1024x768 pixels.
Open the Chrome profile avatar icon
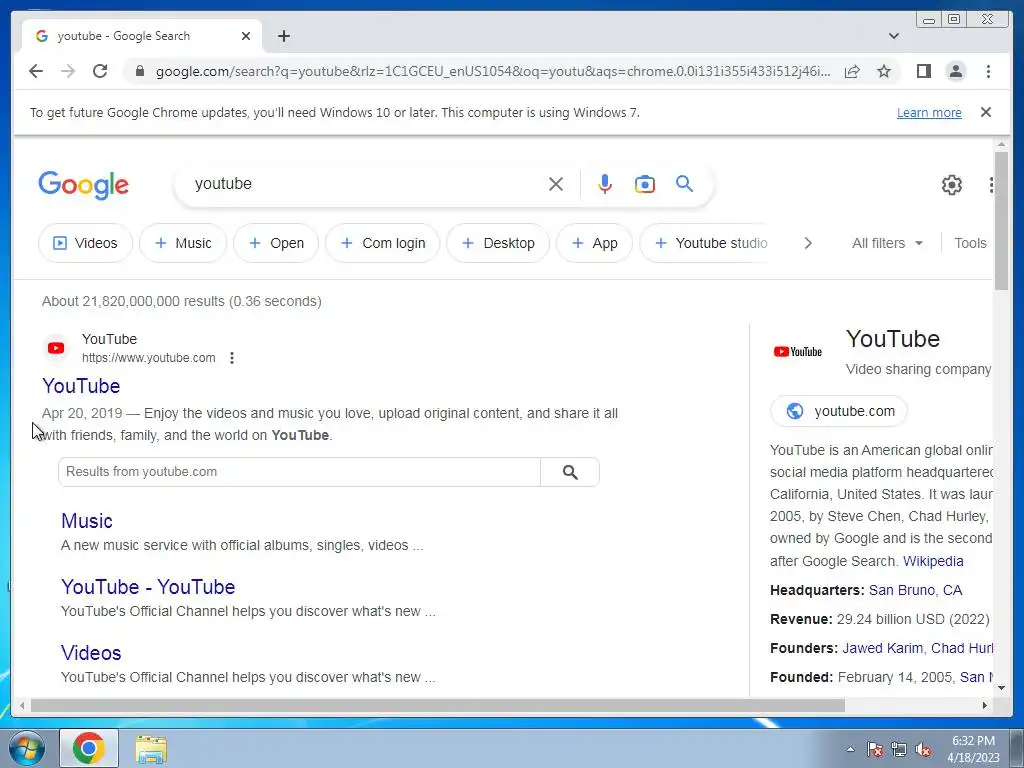point(955,71)
